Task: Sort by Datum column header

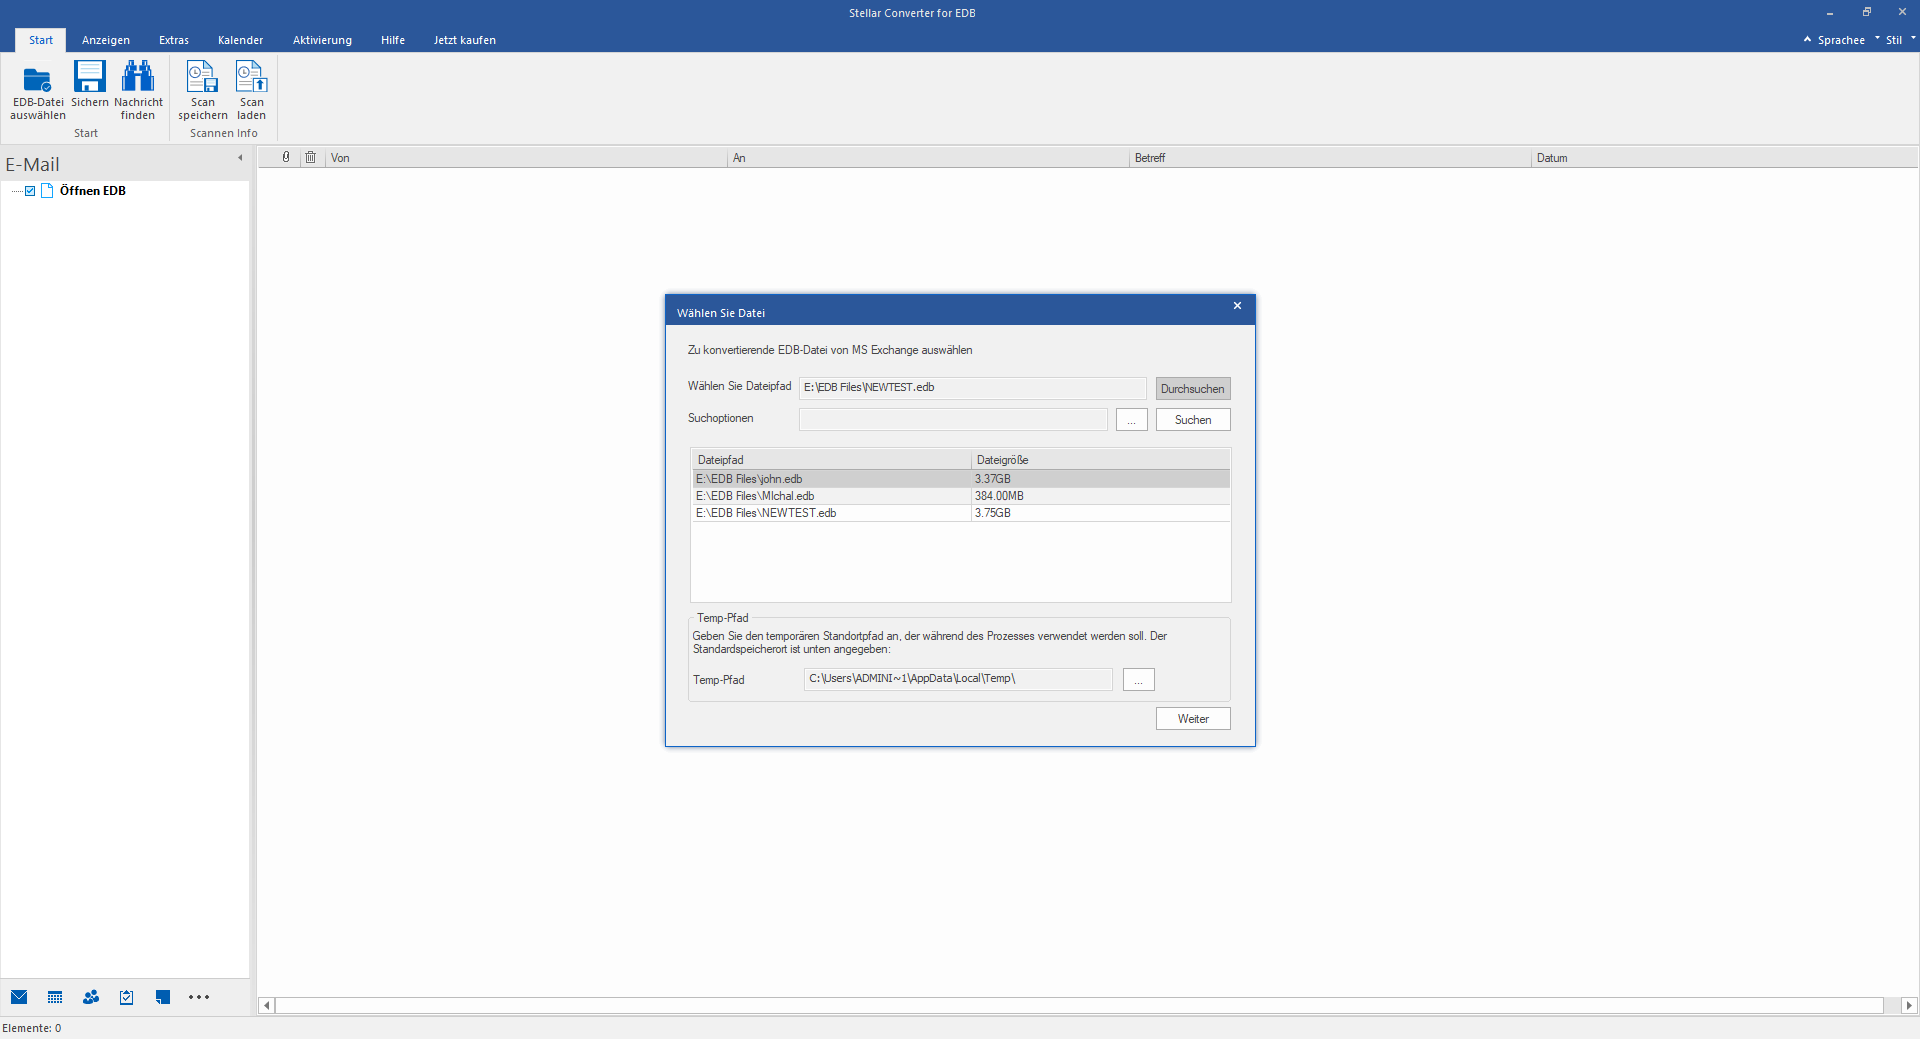Action: point(1724,158)
